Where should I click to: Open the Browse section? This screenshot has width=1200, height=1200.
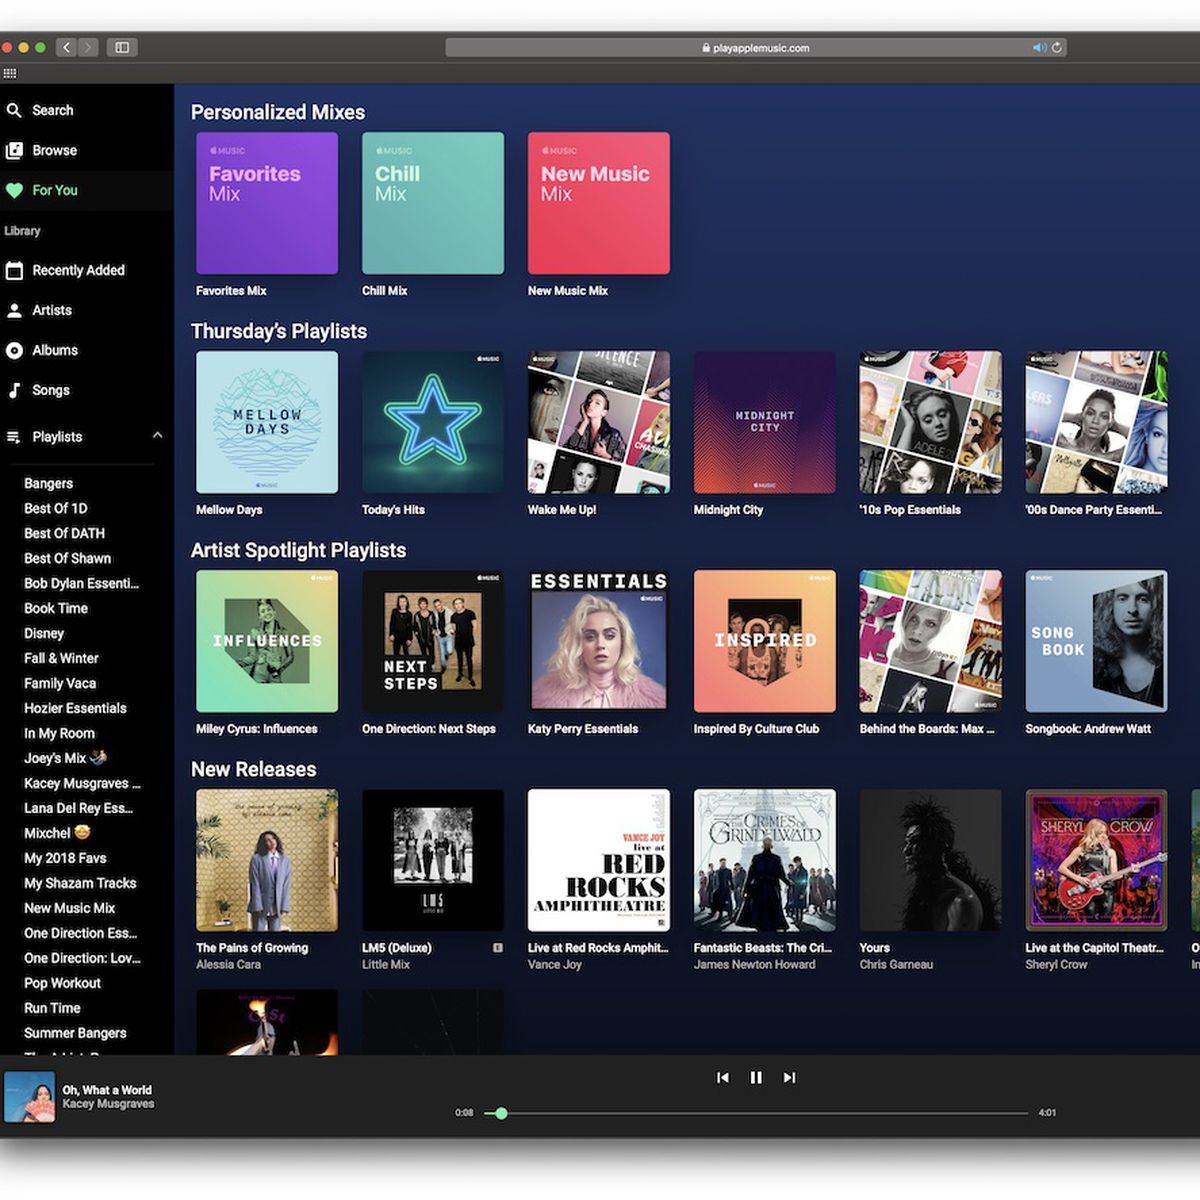(16, 150)
